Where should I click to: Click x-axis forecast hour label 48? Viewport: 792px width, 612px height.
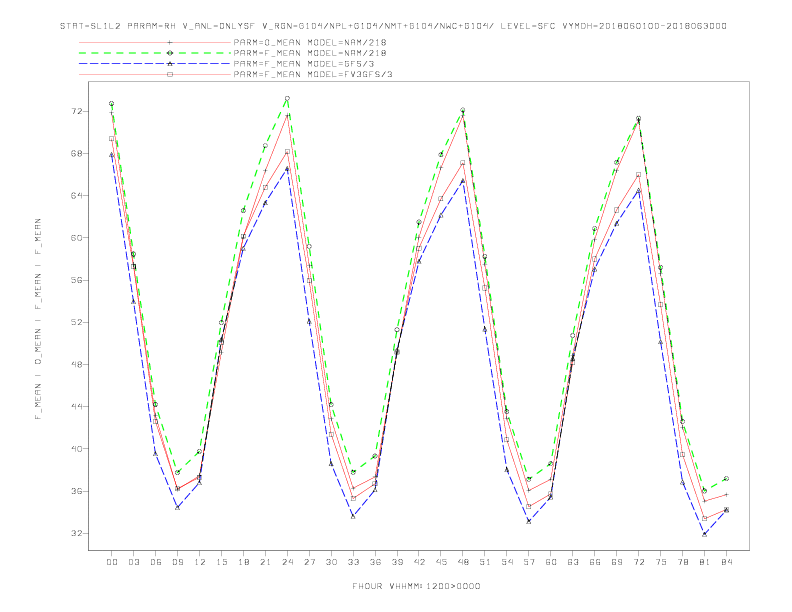463,562
